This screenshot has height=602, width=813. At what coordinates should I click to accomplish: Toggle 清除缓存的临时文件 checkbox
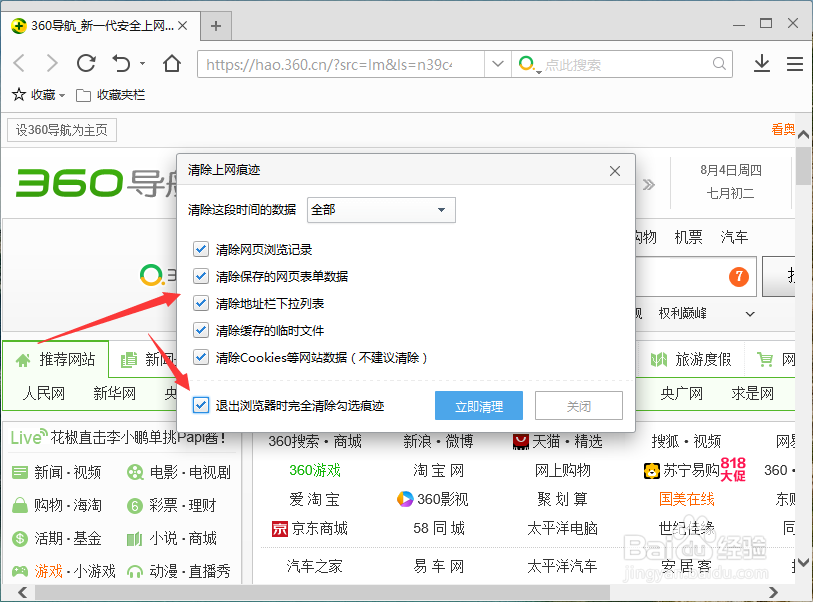201,330
